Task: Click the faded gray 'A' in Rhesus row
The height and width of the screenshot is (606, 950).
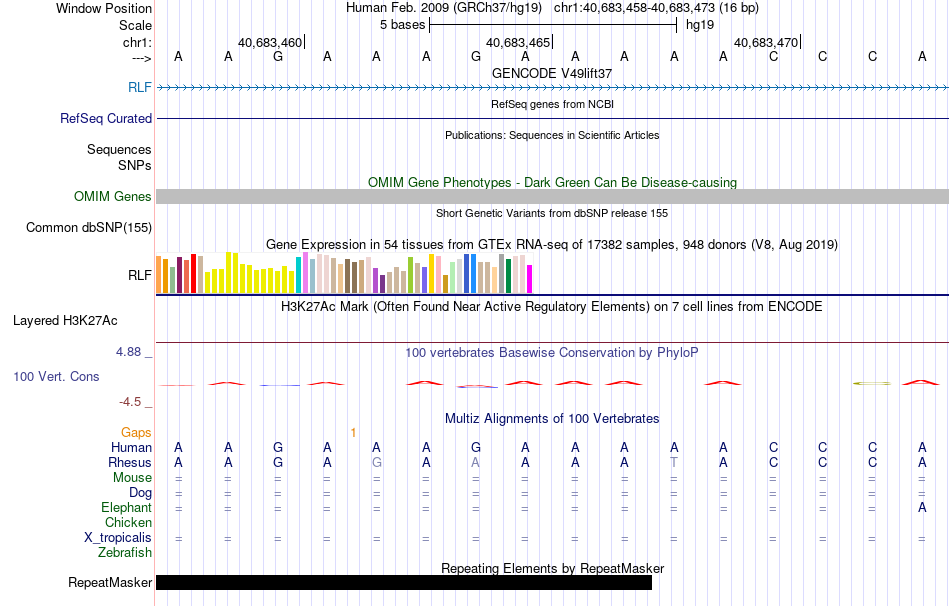Action: pyautogui.click(x=476, y=462)
